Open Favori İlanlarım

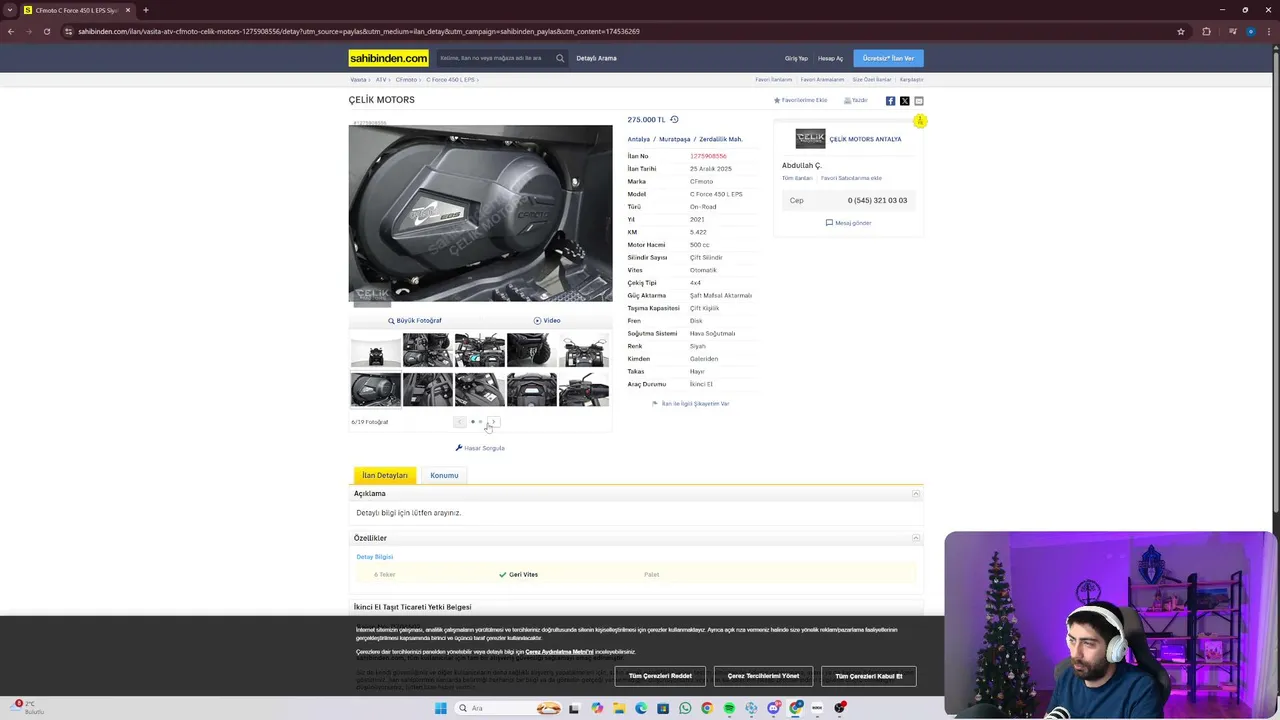click(x=773, y=79)
